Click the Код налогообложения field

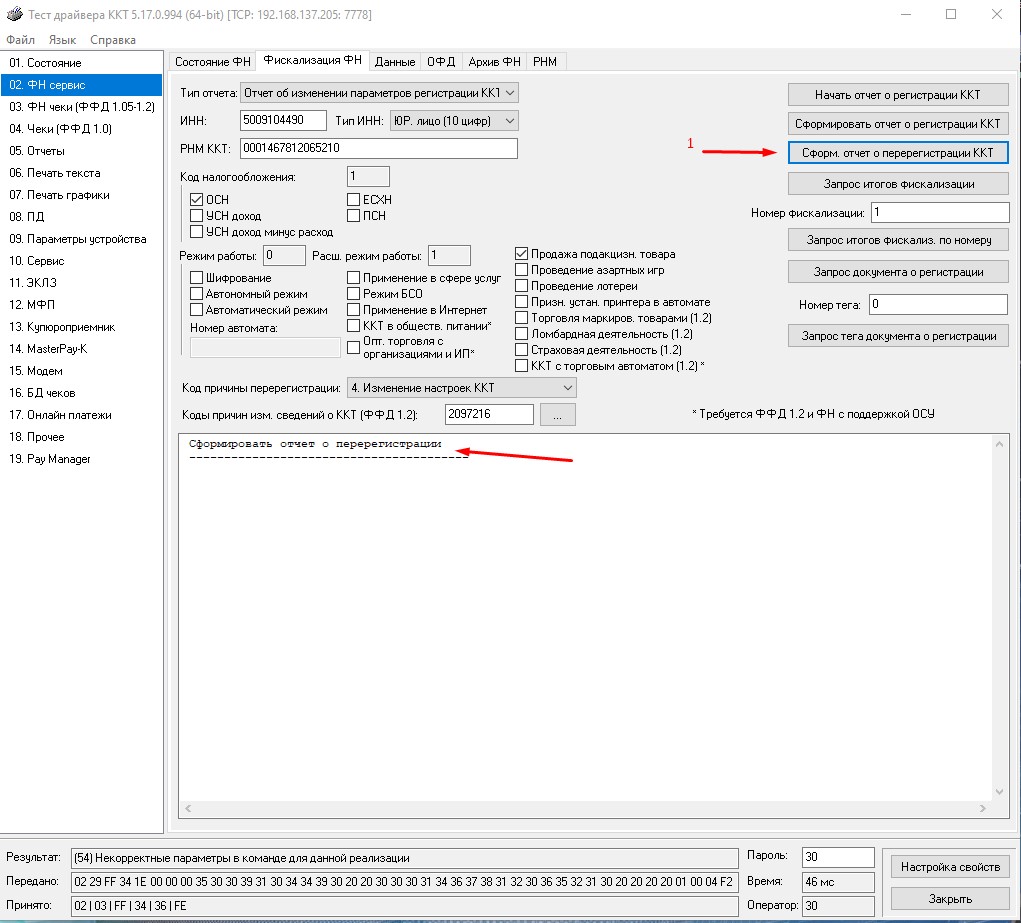point(368,177)
